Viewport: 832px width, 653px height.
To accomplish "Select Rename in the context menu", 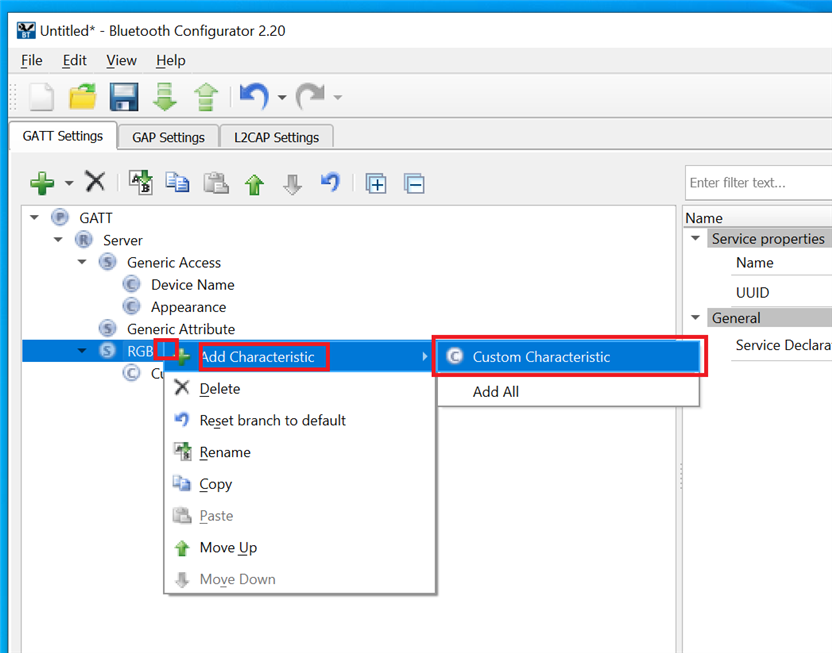I will (x=225, y=452).
